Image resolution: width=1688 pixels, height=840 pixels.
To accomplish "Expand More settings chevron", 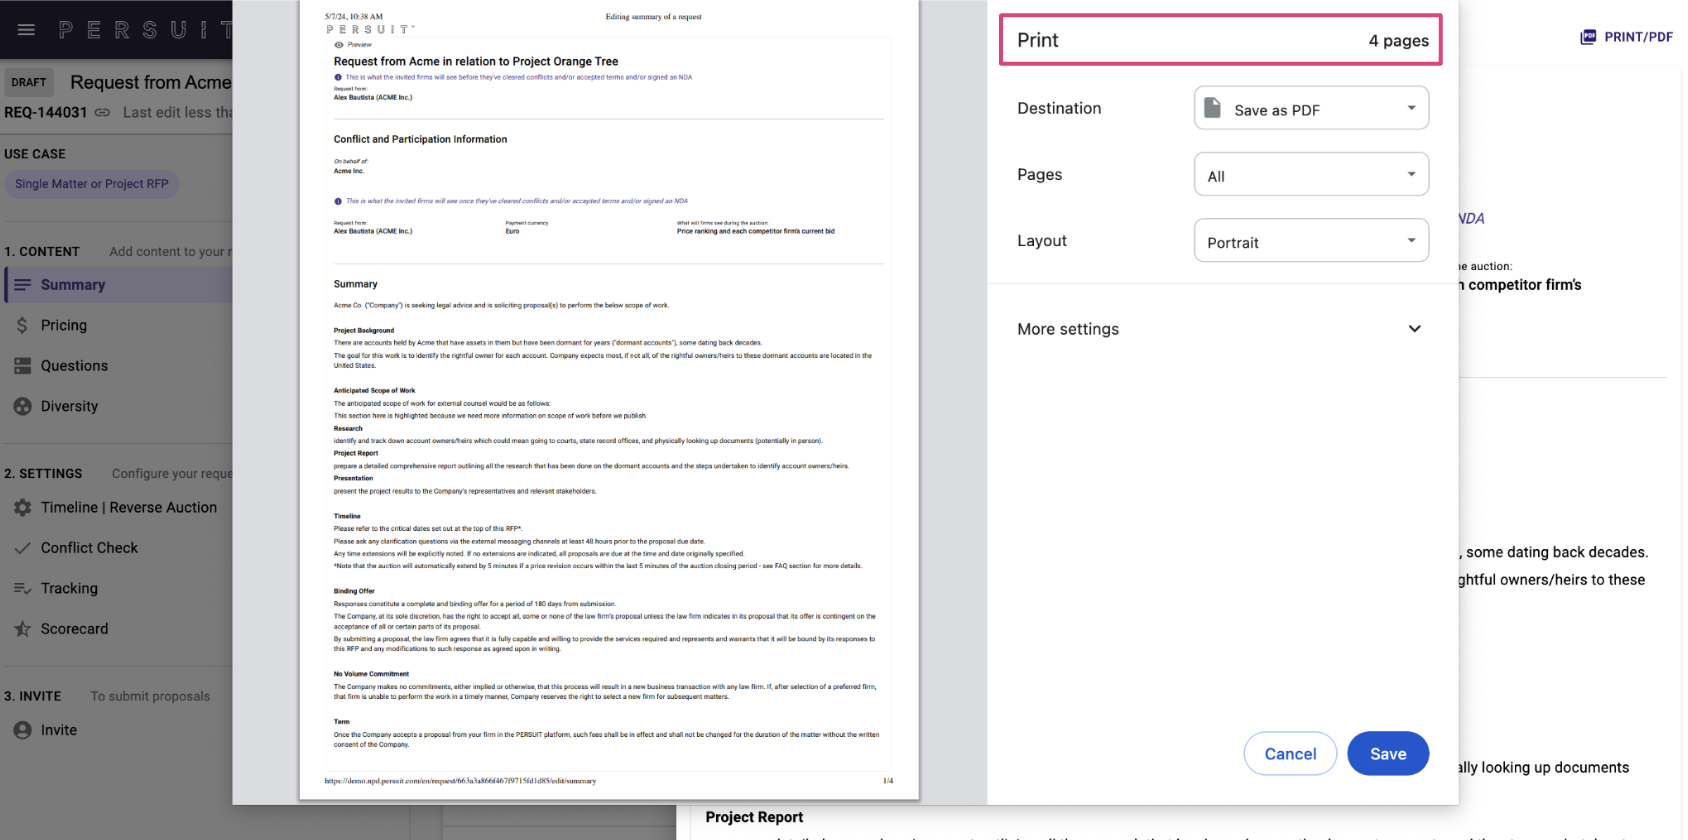I will click(x=1415, y=329).
